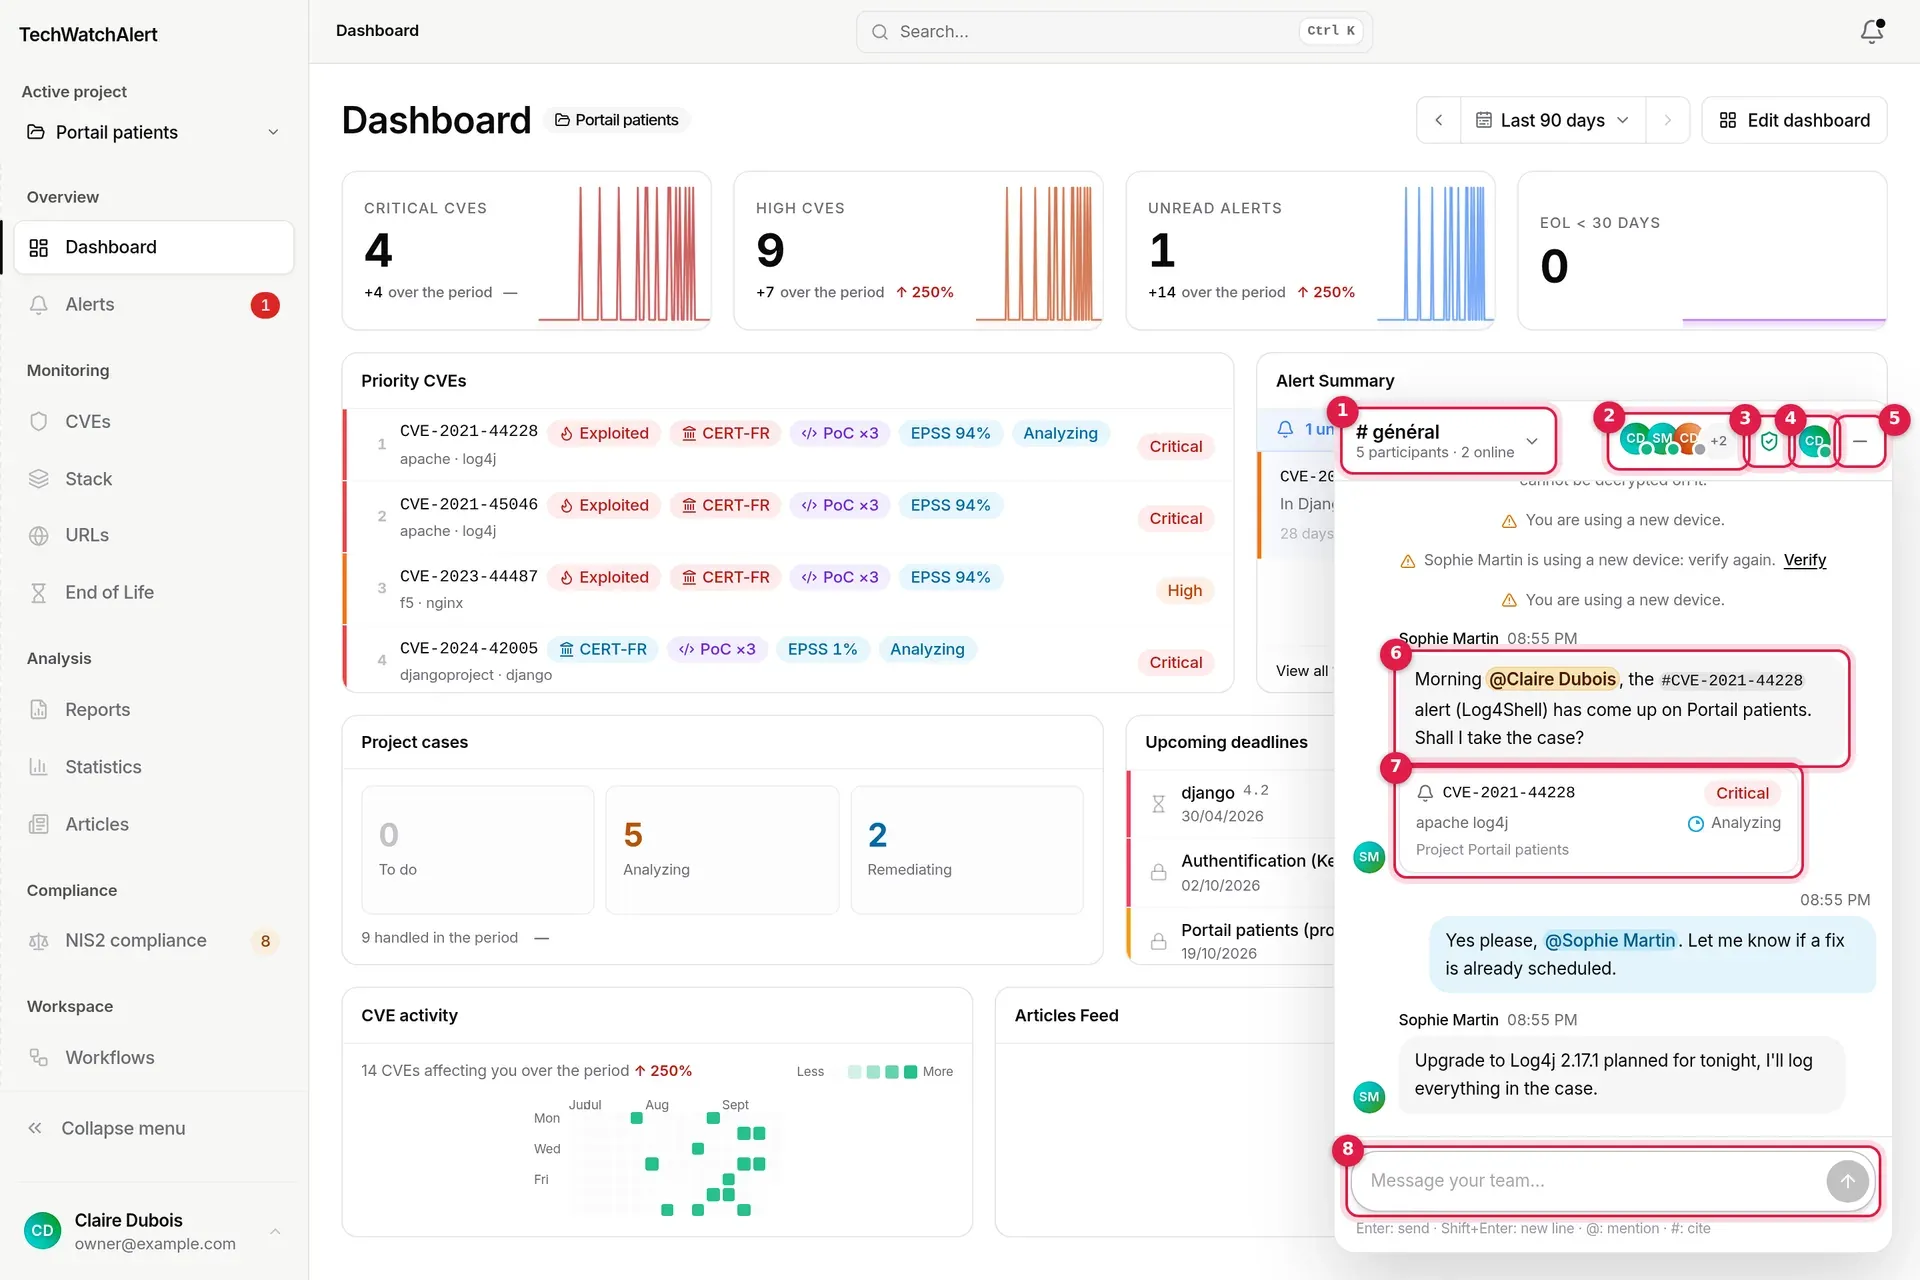Open NIS2 compliance page
Image resolution: width=1920 pixels, height=1280 pixels.
point(154,941)
